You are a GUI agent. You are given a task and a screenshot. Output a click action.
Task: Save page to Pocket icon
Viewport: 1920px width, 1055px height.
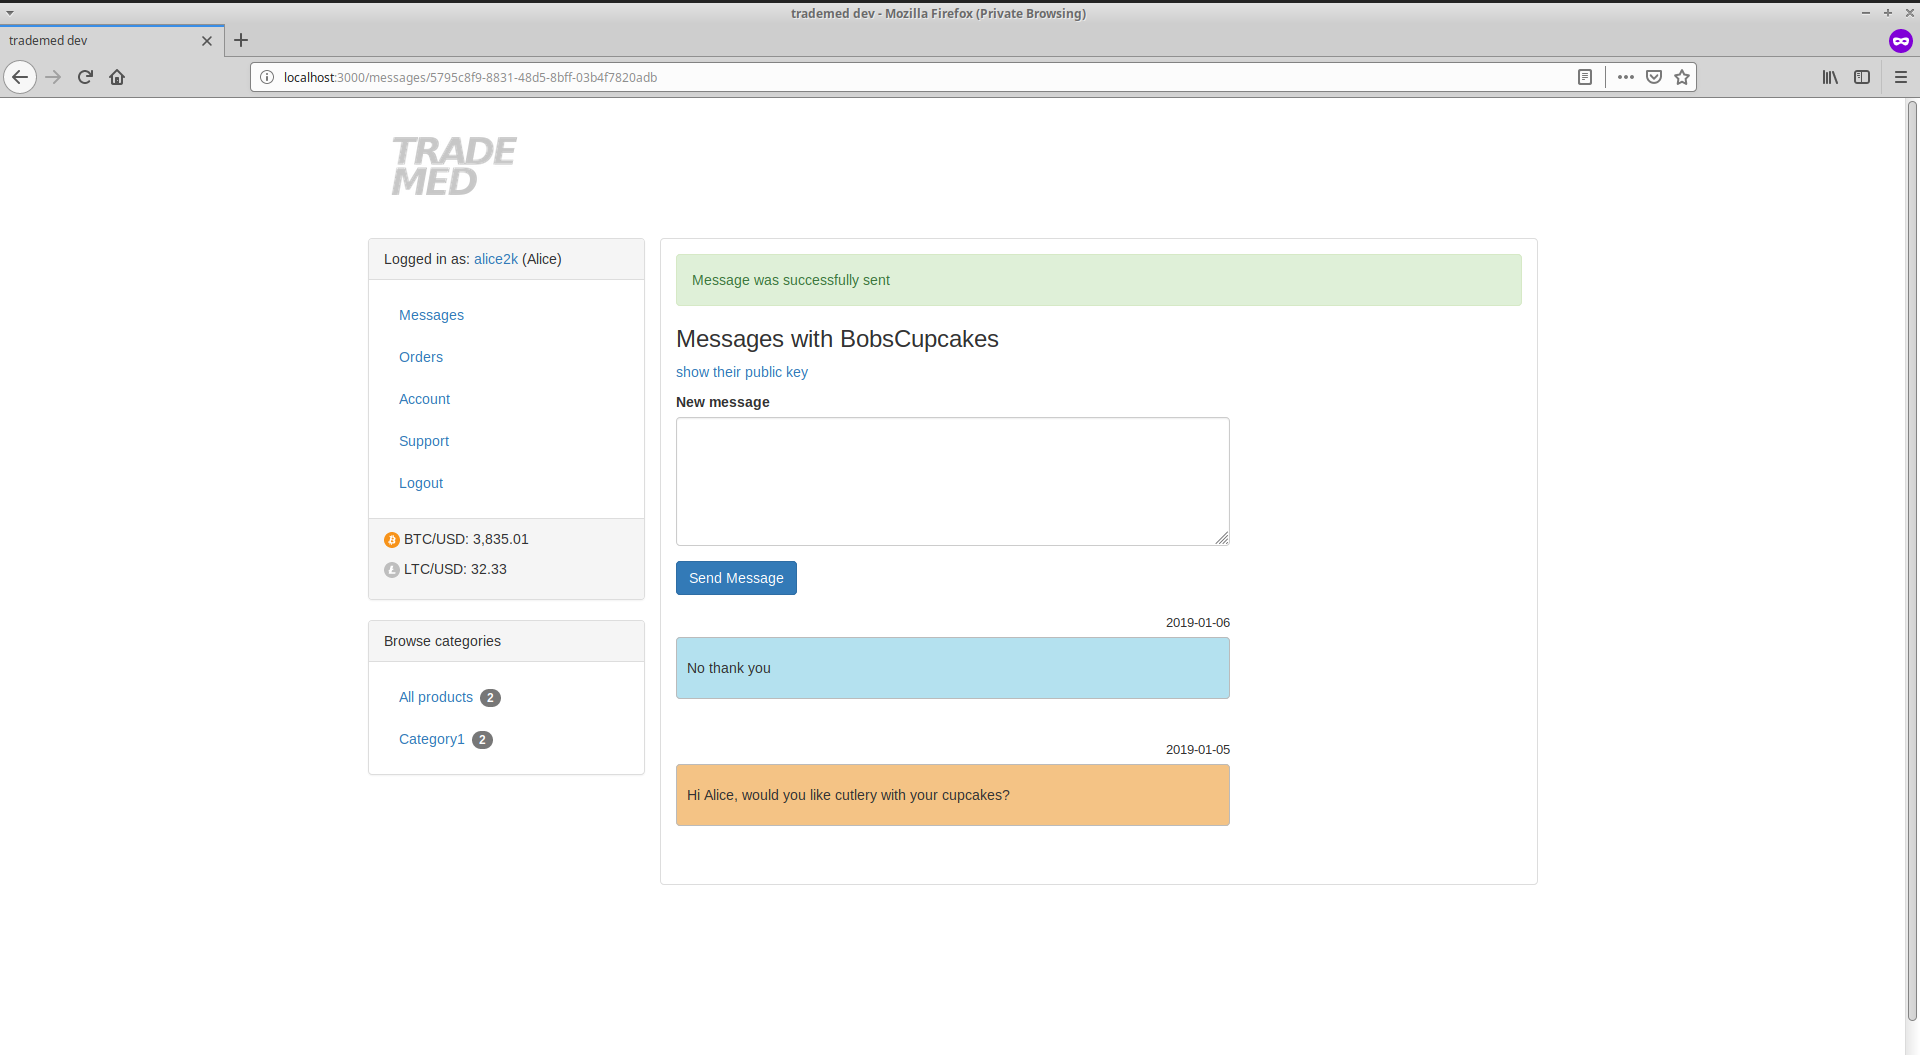coord(1654,77)
